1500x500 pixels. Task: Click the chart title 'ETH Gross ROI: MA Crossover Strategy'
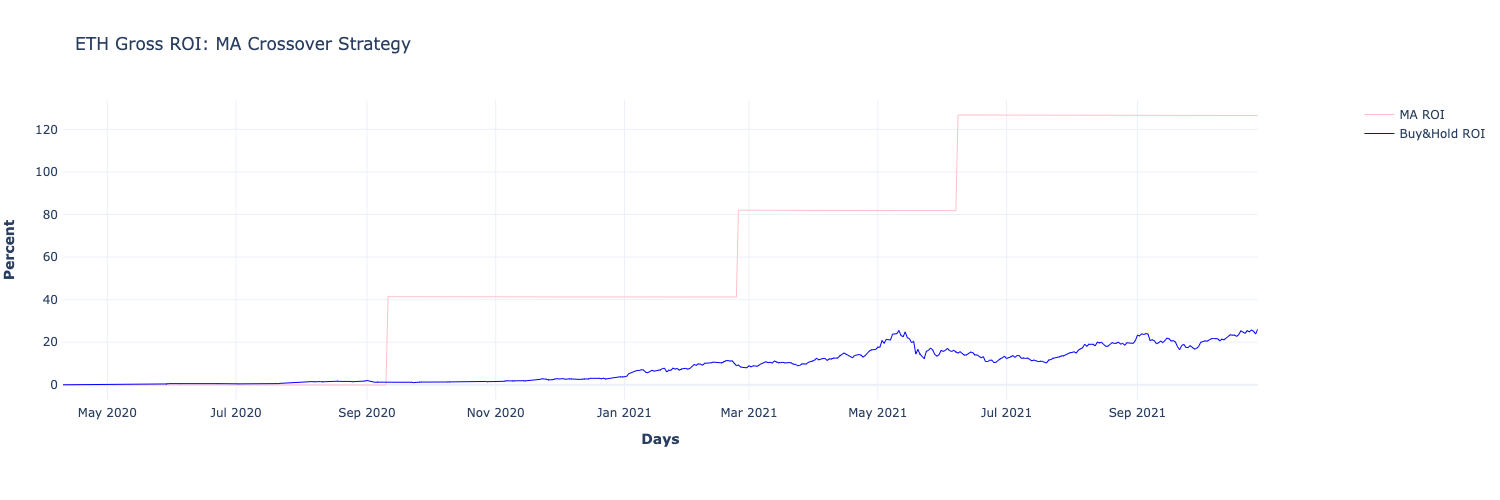tap(243, 44)
